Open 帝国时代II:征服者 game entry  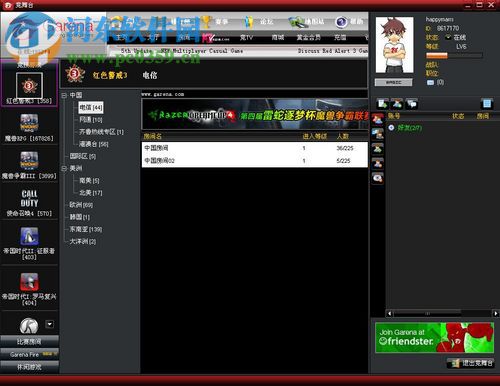point(29,243)
